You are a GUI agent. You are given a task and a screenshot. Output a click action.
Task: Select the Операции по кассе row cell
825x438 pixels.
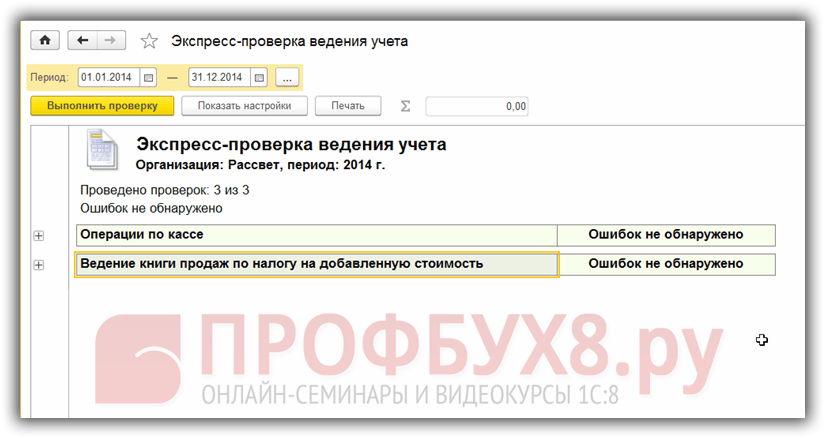(316, 235)
